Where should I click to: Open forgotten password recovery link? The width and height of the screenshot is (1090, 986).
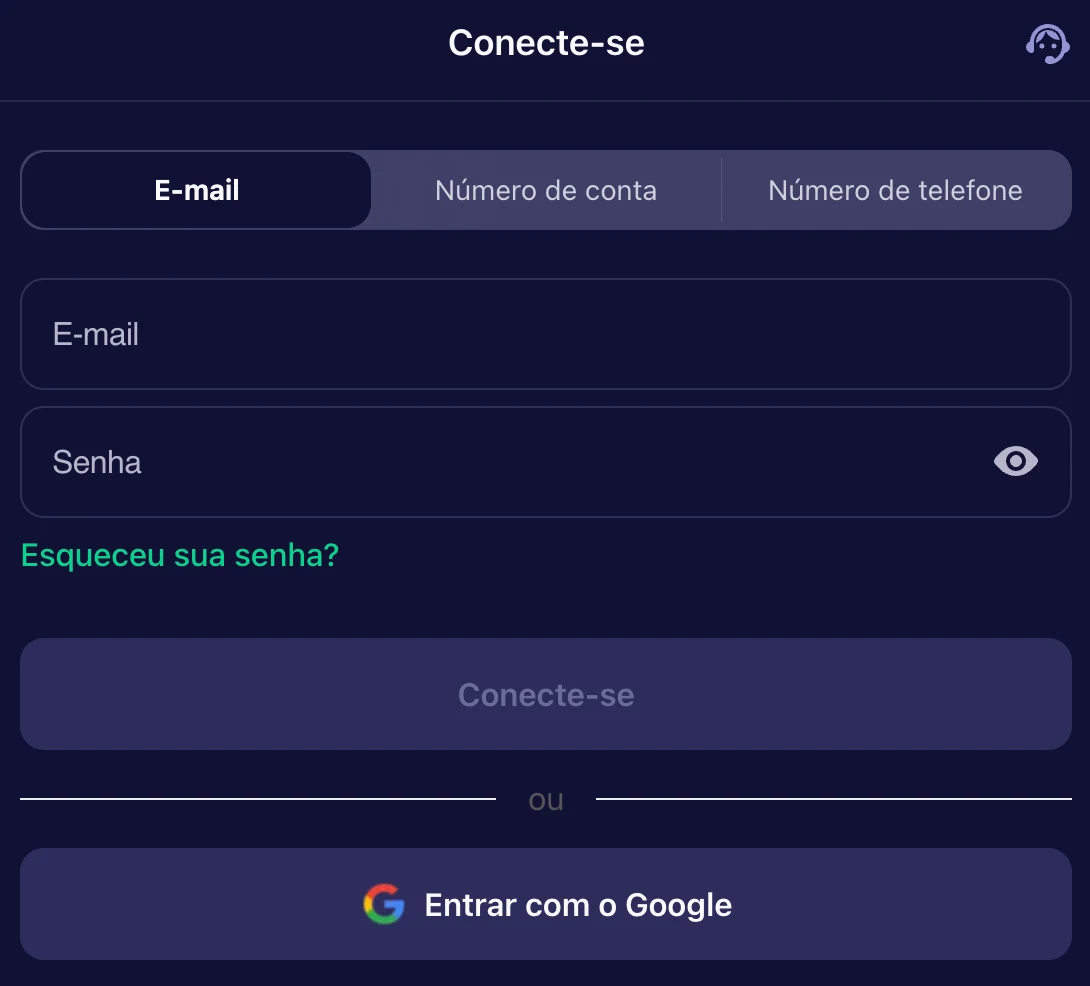point(180,556)
